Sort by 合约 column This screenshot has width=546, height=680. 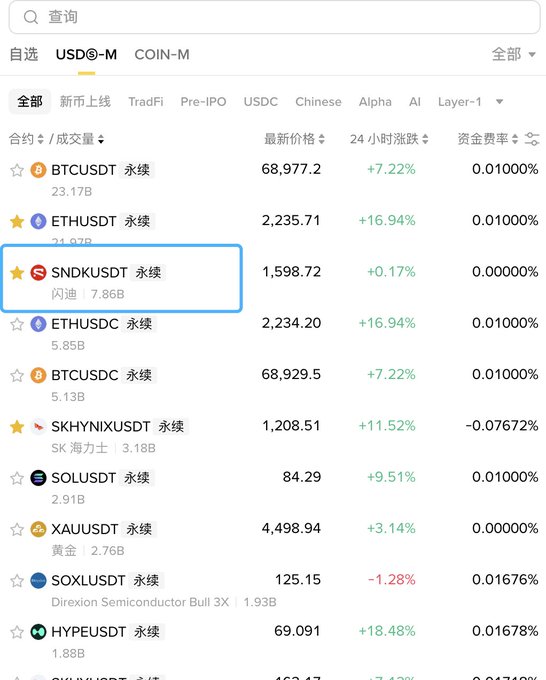click(x=26, y=139)
